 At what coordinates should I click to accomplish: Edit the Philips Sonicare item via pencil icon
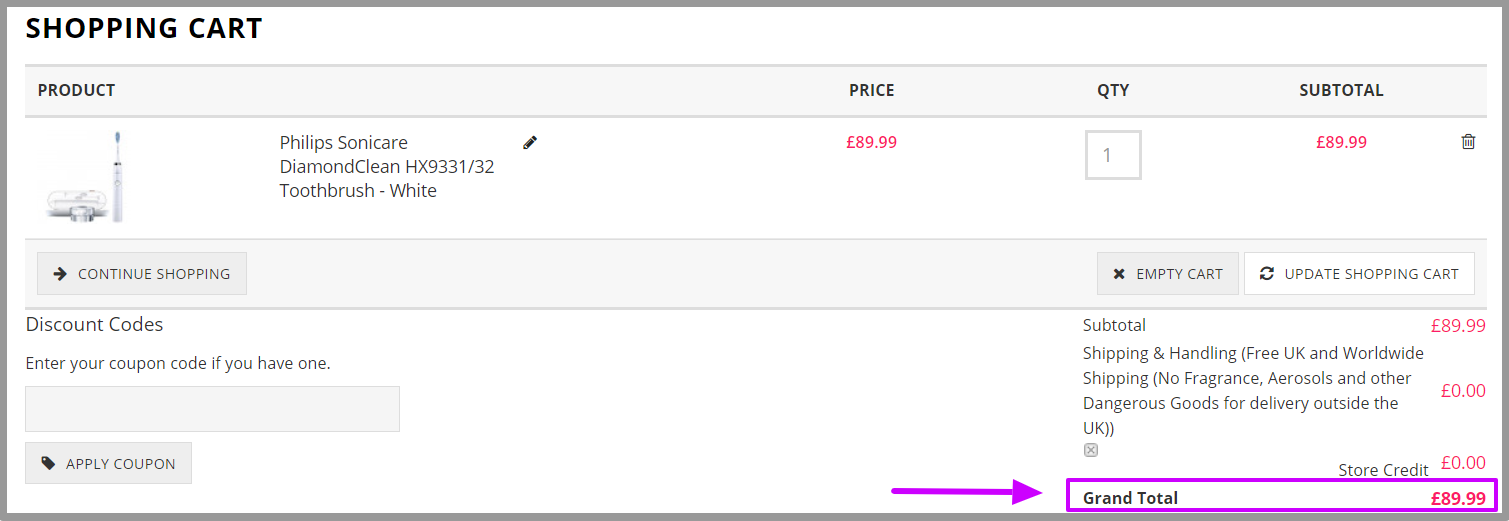(x=530, y=142)
